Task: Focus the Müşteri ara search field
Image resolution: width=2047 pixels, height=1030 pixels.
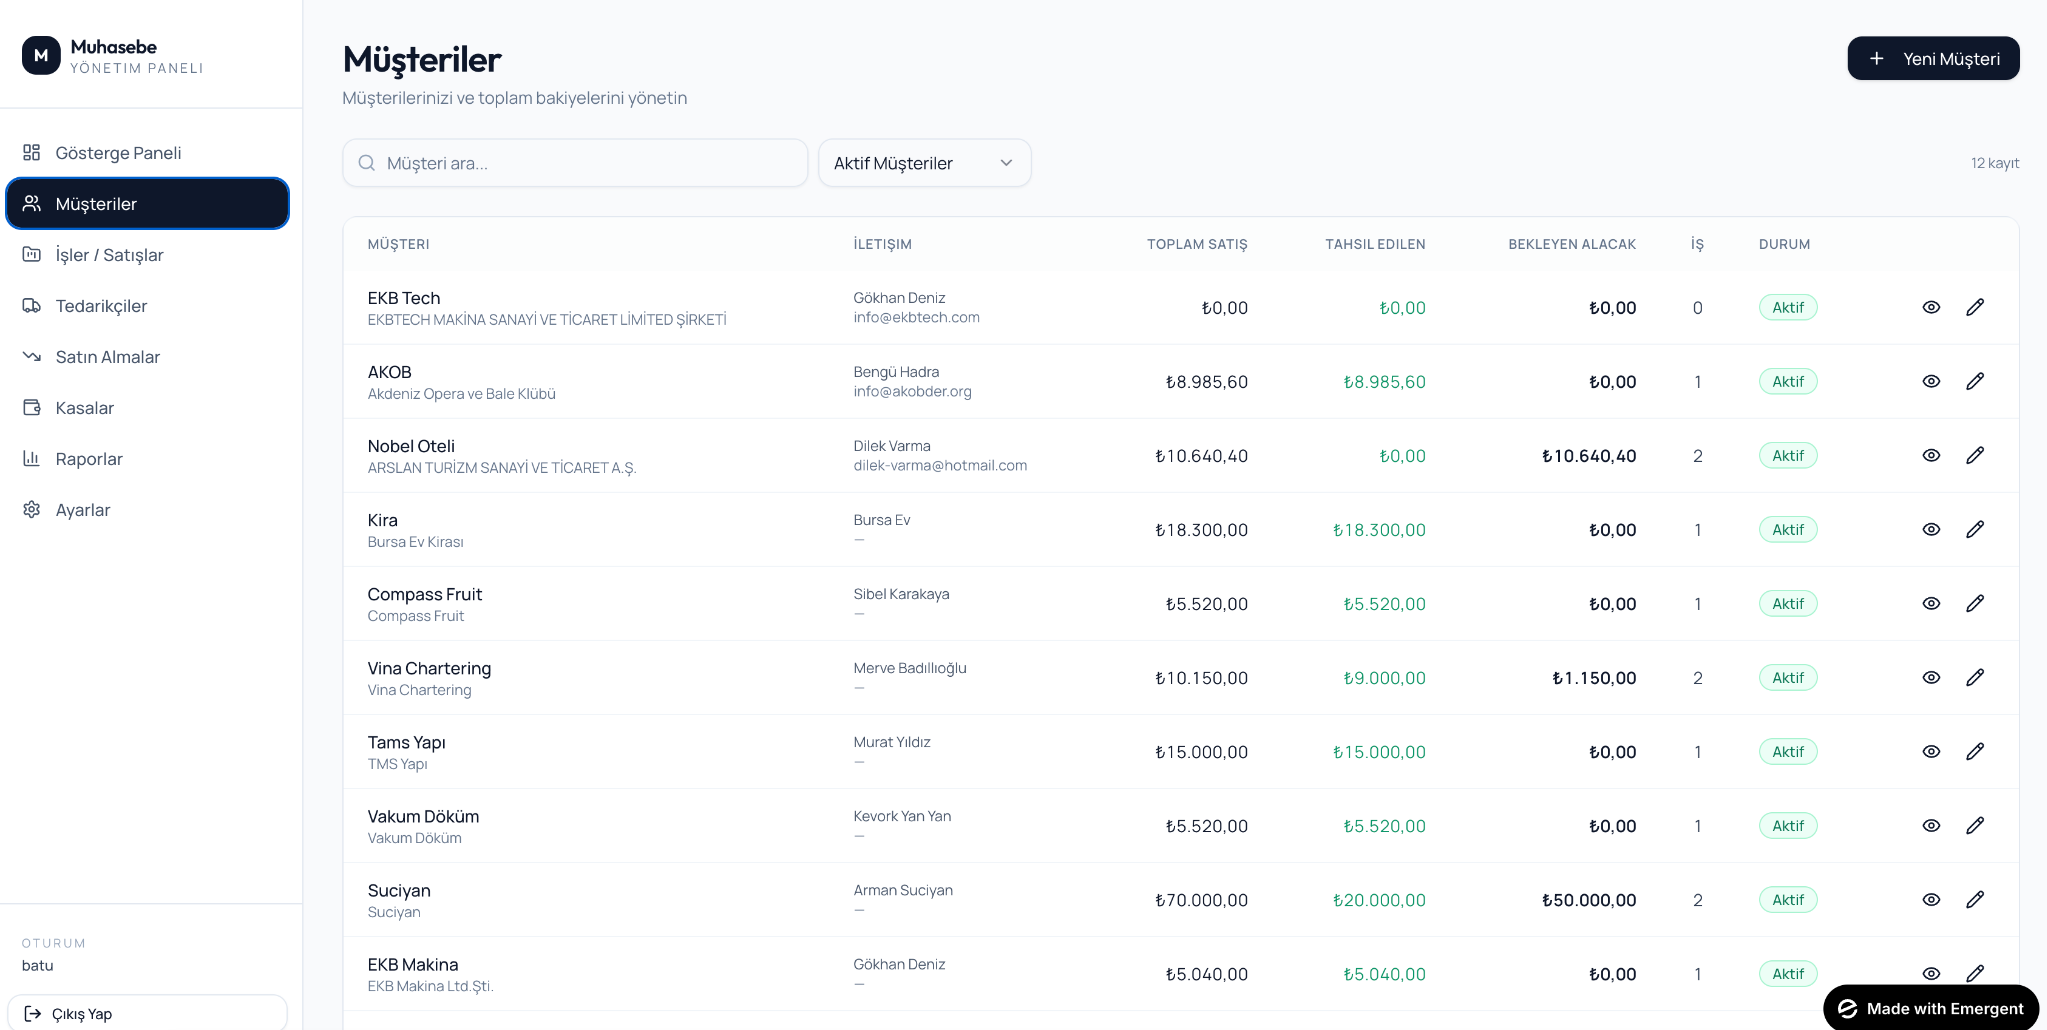Action: 575,163
